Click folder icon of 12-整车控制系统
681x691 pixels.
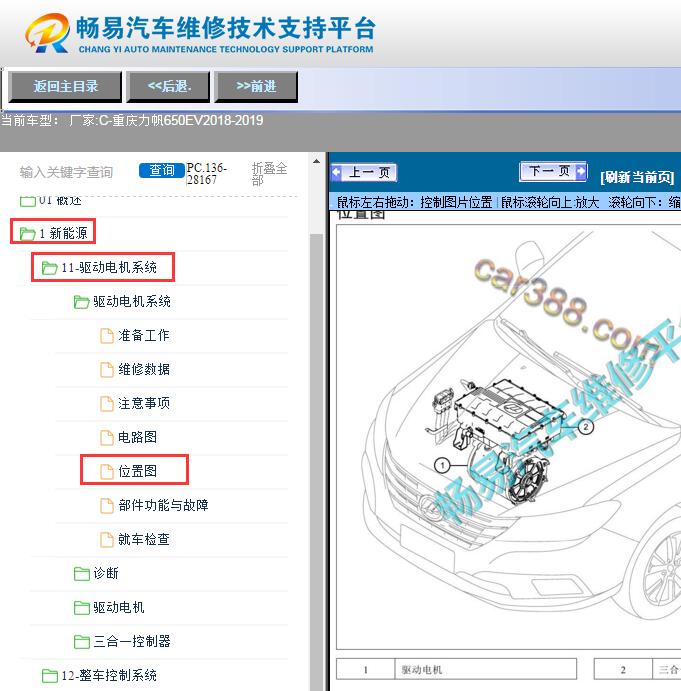pos(49,676)
